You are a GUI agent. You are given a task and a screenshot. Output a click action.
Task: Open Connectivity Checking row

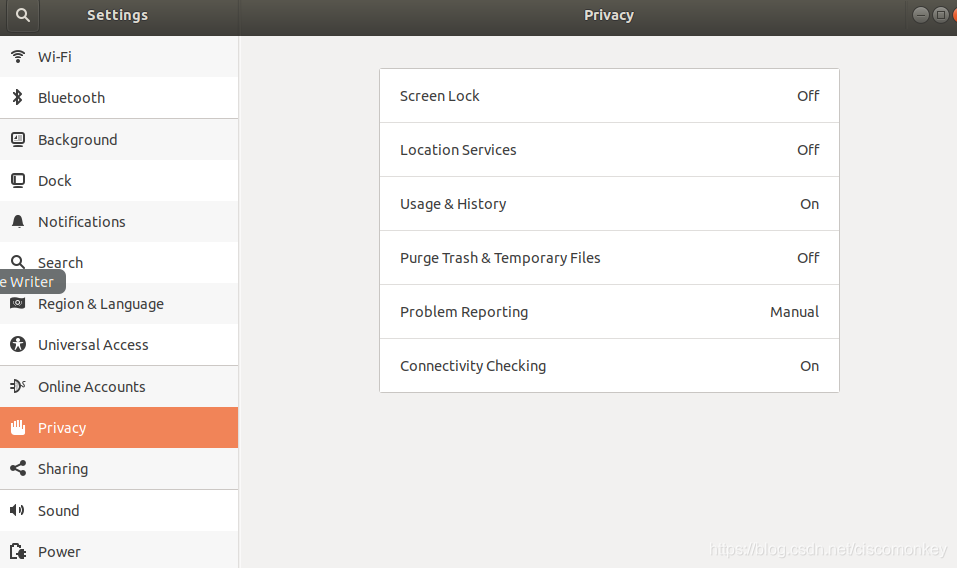tap(609, 366)
